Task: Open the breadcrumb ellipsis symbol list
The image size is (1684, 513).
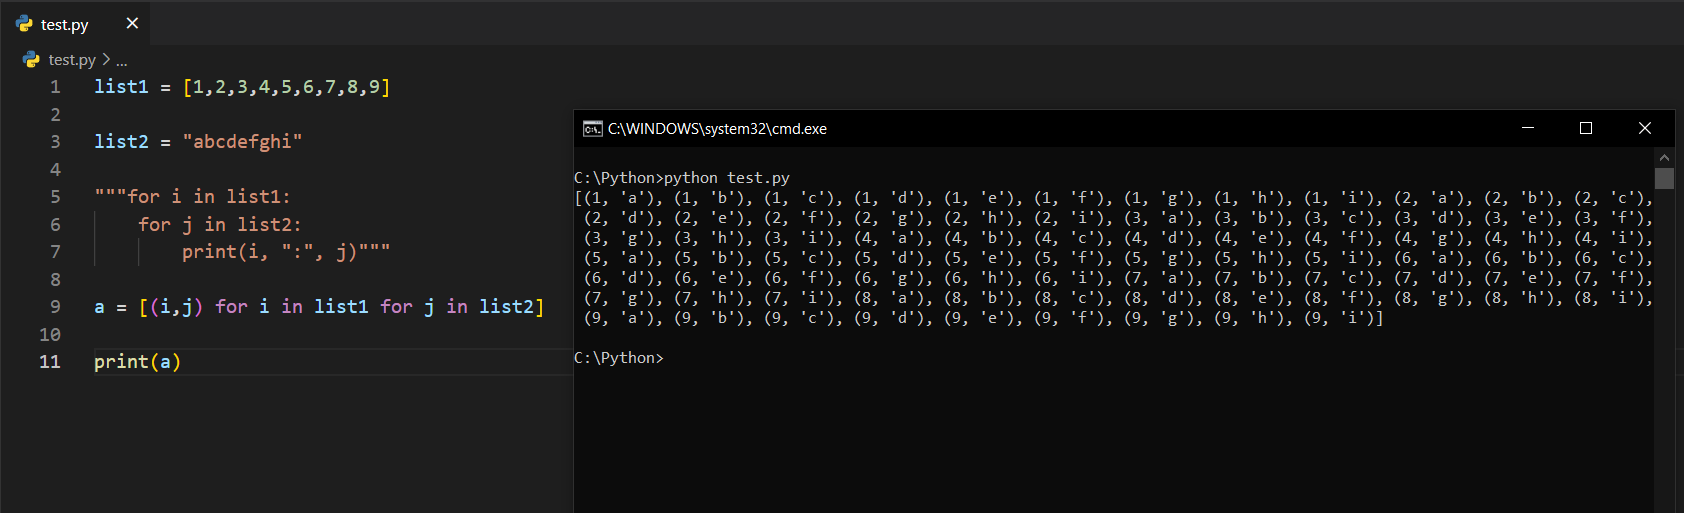Action: coord(122,61)
